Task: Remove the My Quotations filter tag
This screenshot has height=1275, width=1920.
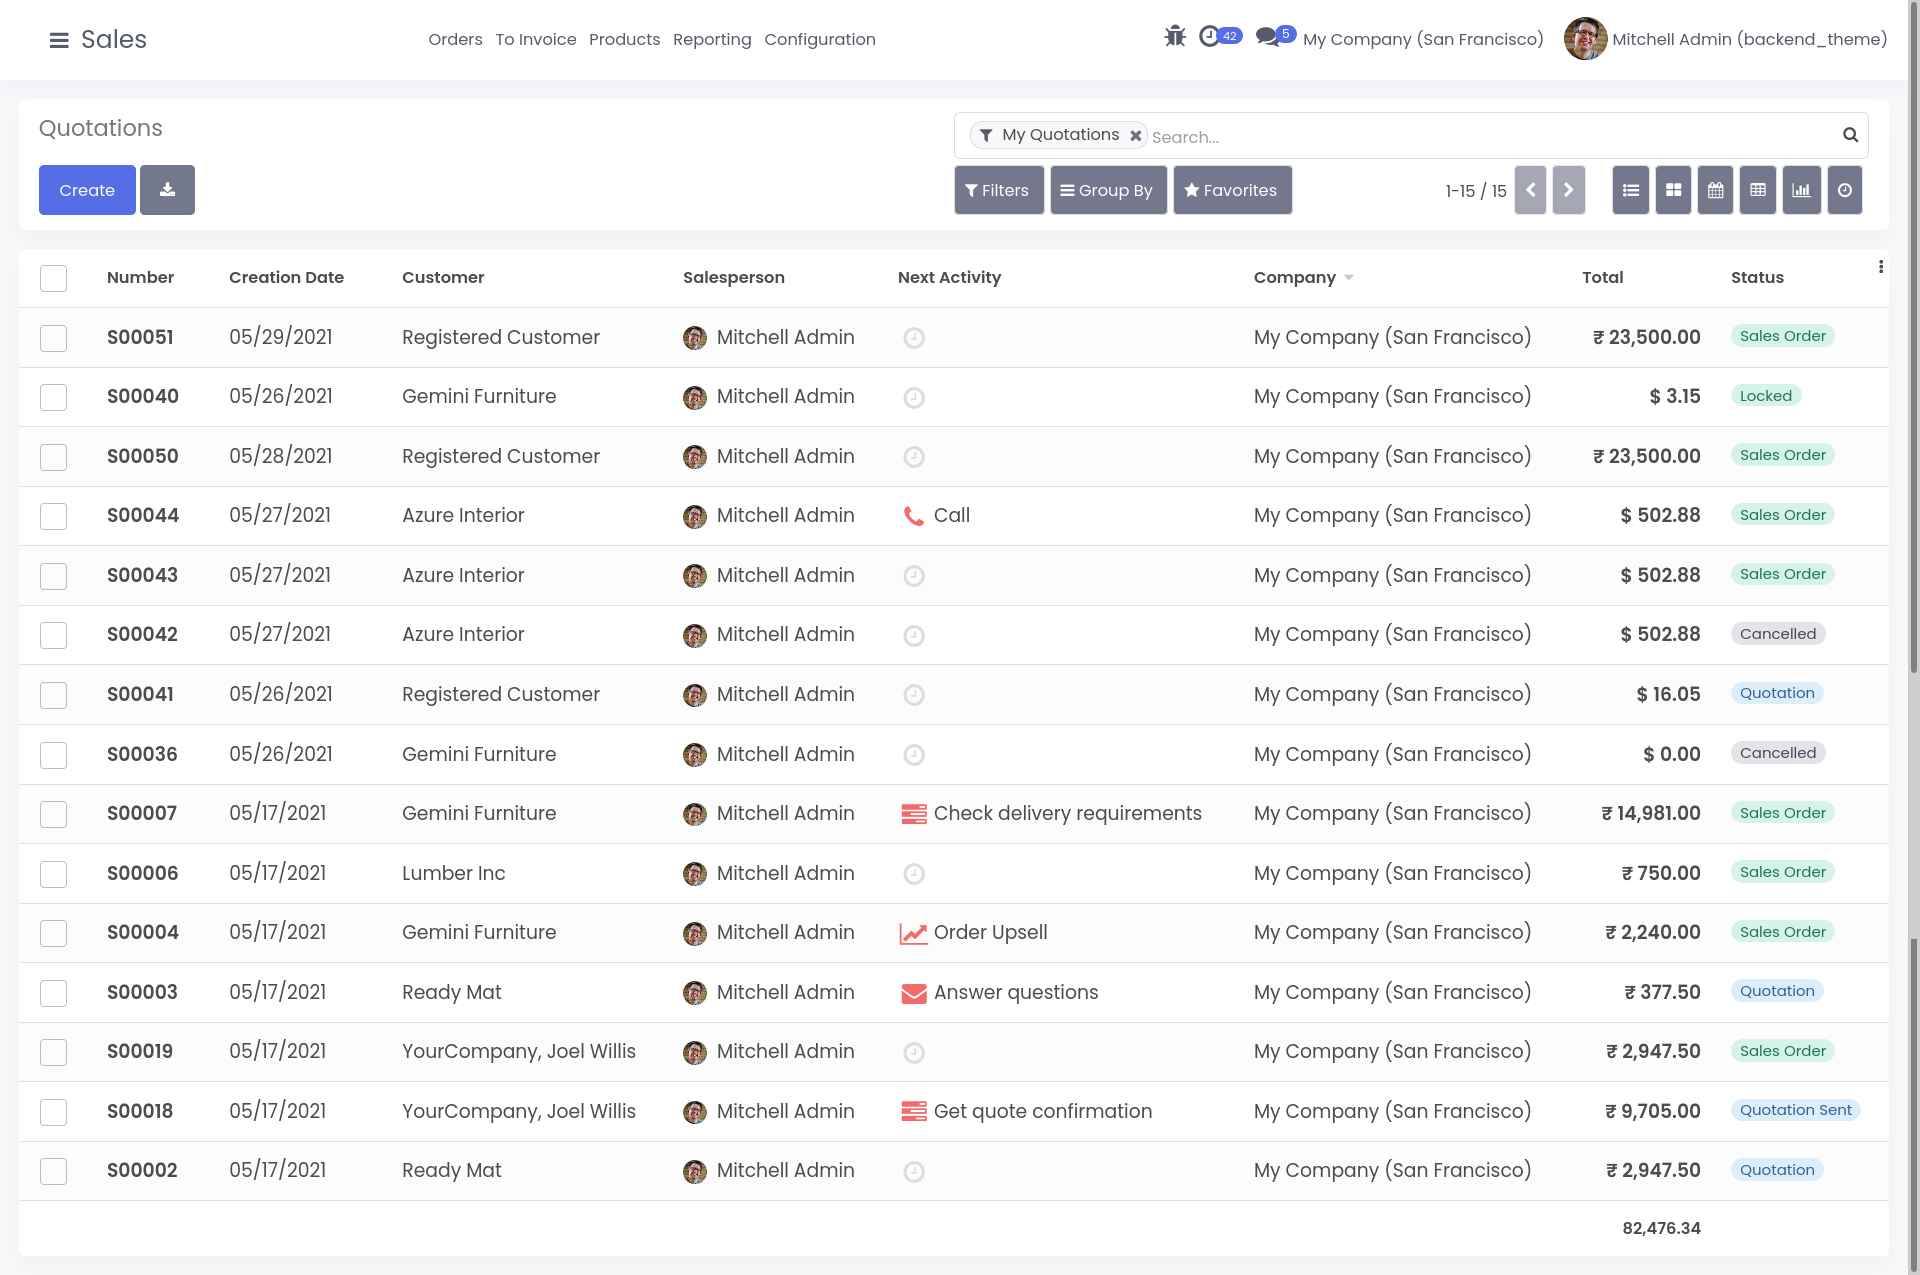Action: pos(1135,136)
